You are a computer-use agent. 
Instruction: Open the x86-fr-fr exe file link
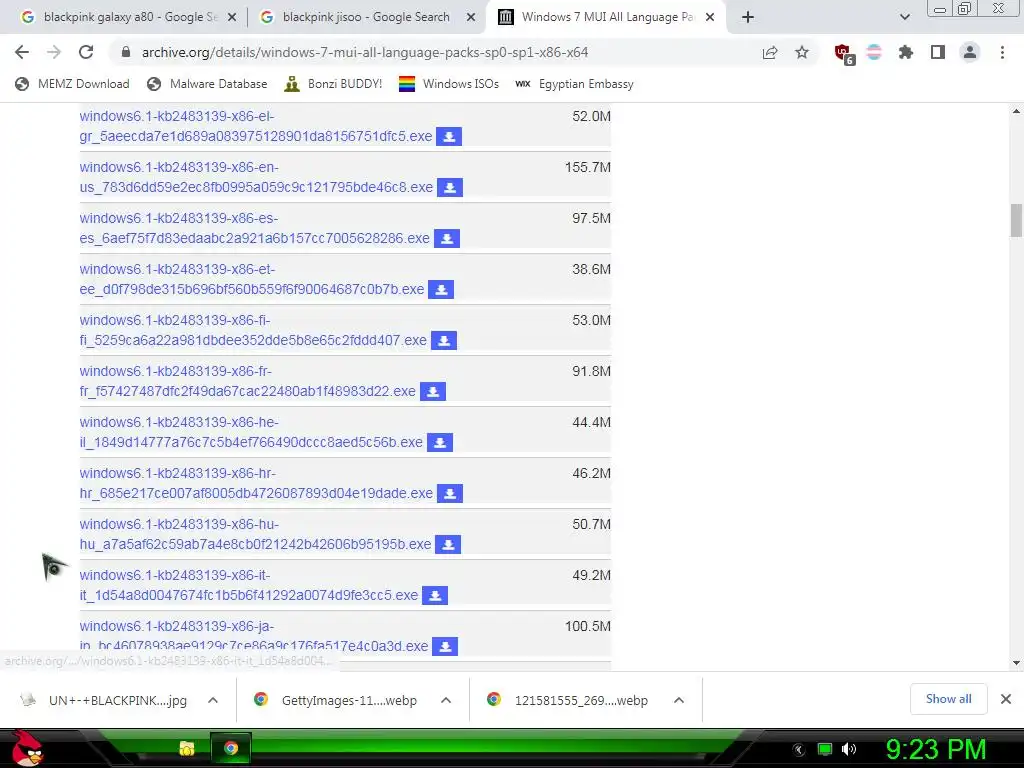[x=248, y=381]
